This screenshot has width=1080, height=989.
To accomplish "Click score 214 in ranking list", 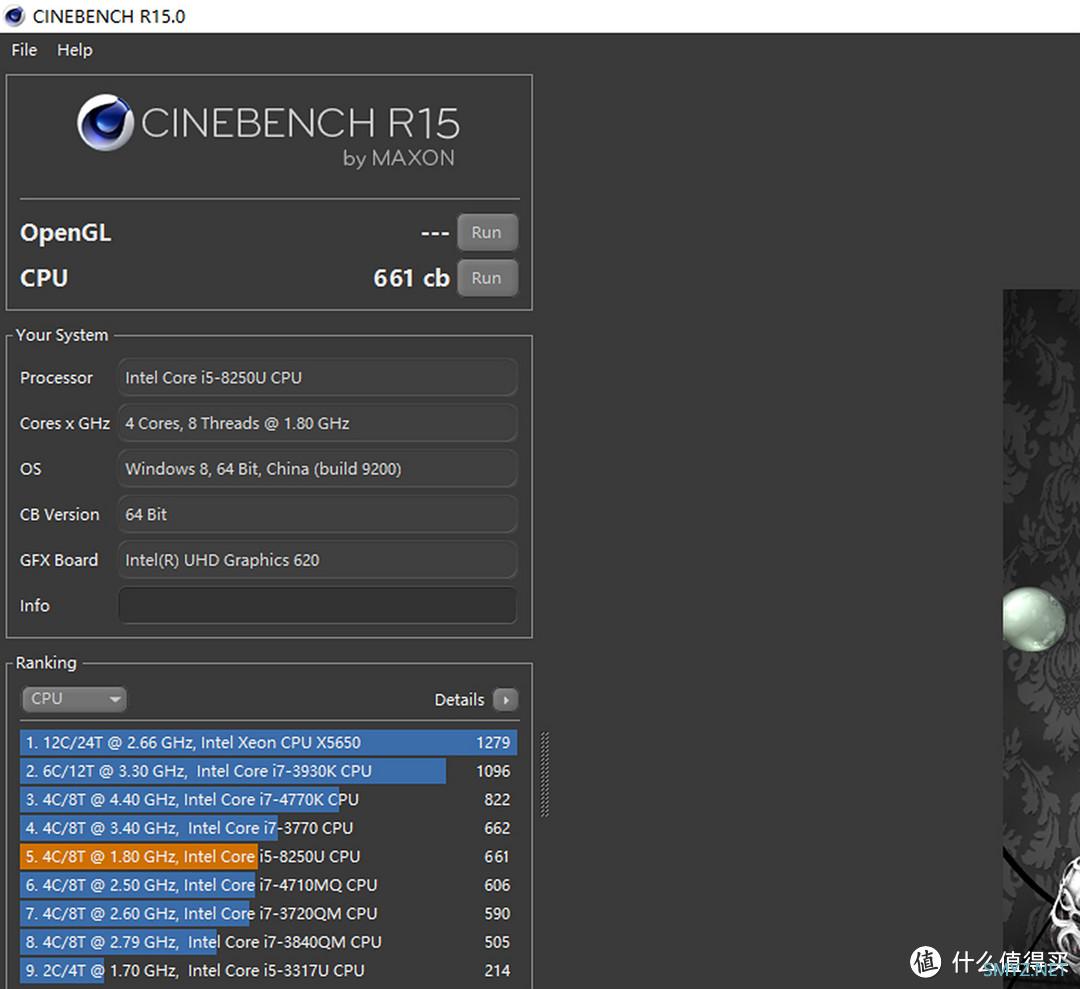I will (x=497, y=971).
